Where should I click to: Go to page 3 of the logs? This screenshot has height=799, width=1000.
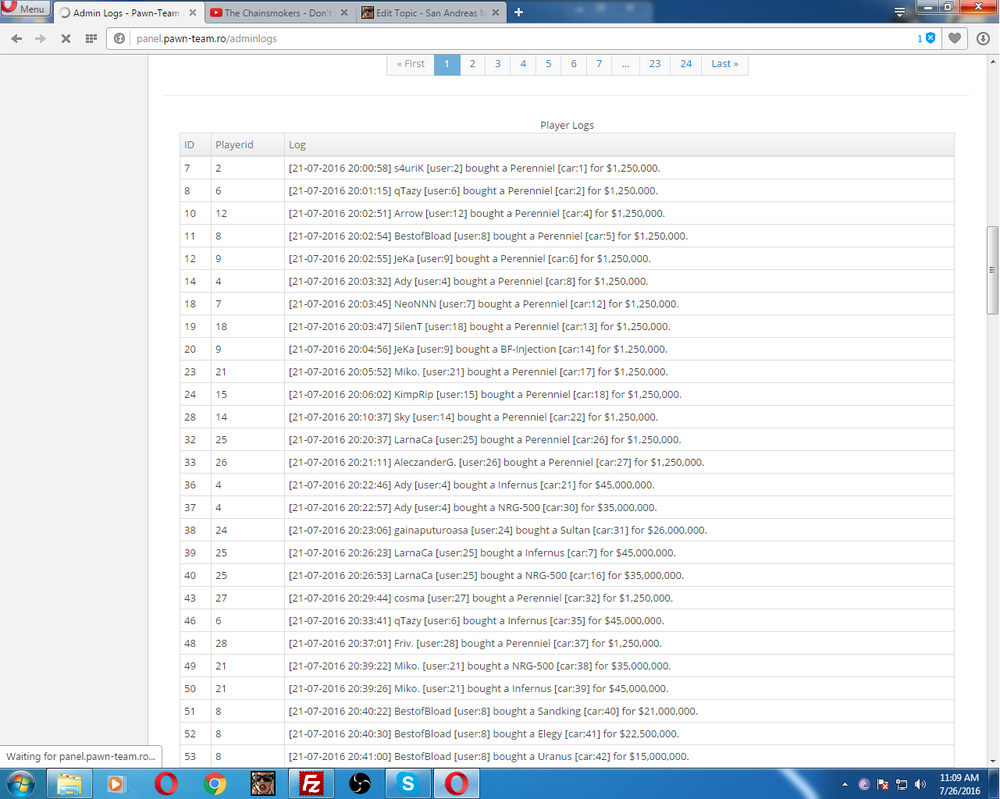tap(498, 64)
